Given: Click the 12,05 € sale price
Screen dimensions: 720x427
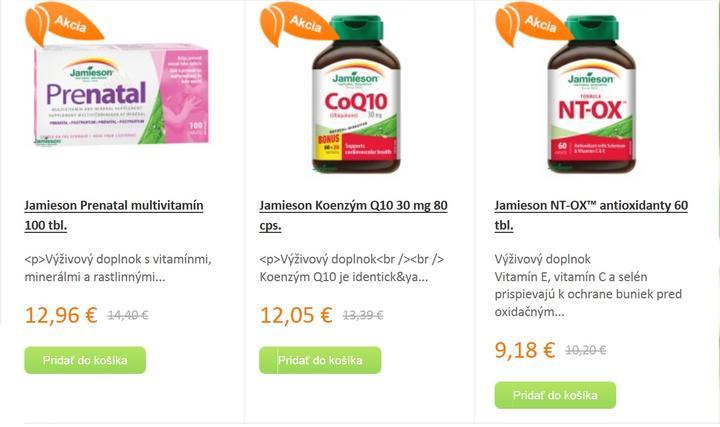Looking at the screenshot, I should pos(296,315).
